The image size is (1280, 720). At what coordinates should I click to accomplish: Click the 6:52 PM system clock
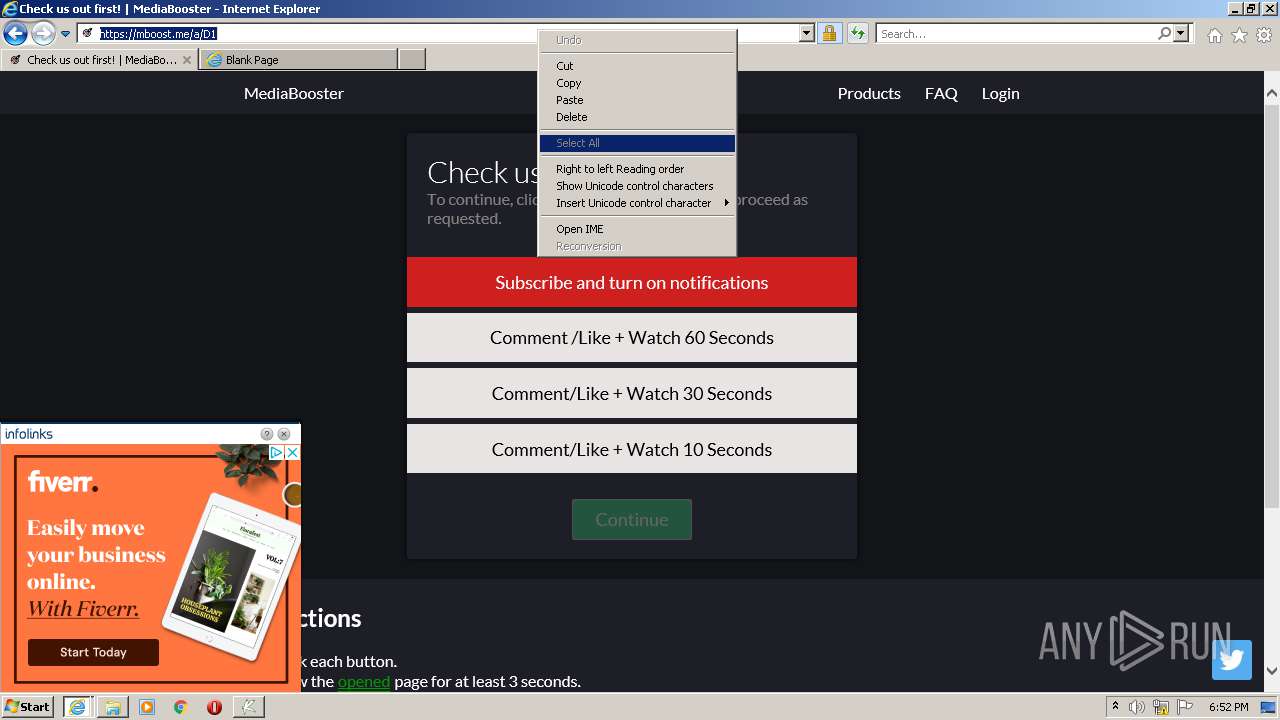pyautogui.click(x=1229, y=707)
